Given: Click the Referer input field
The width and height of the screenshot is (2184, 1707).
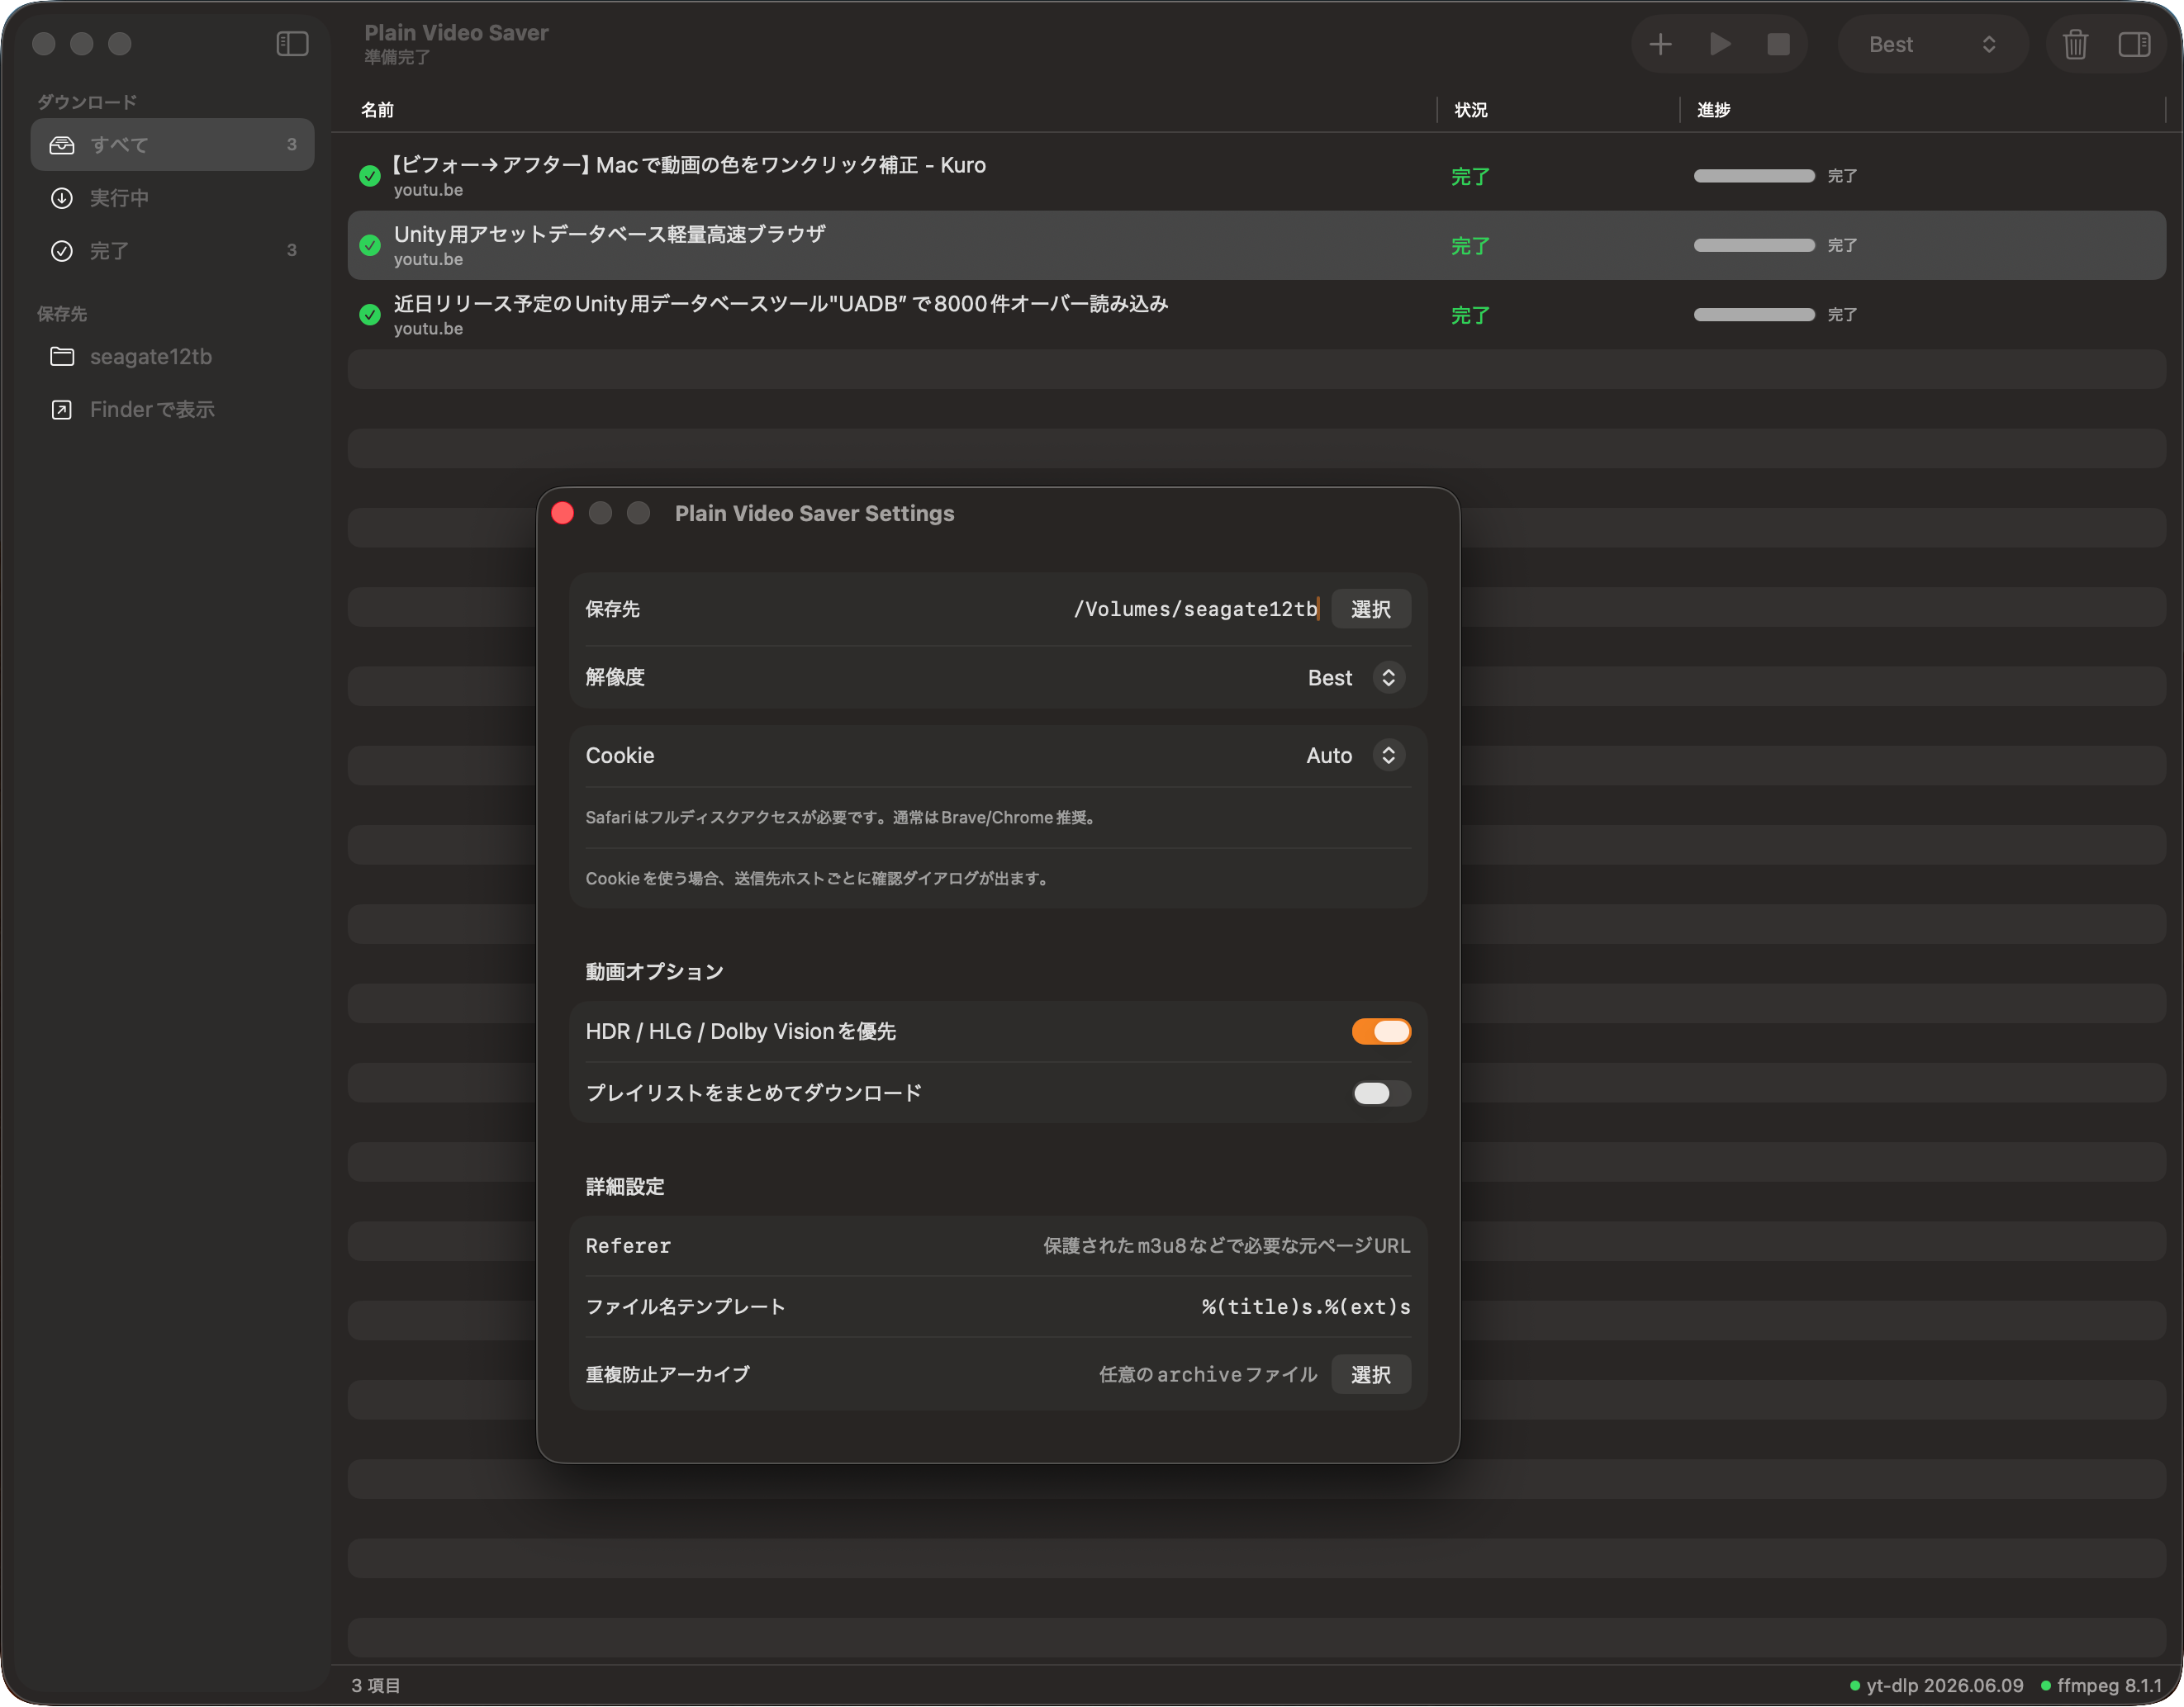Looking at the screenshot, I should pos(1226,1246).
